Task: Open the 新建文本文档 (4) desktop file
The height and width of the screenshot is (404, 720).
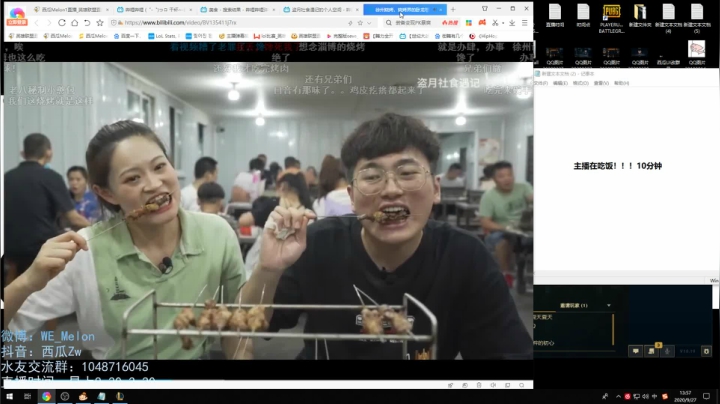Action: coord(668,18)
